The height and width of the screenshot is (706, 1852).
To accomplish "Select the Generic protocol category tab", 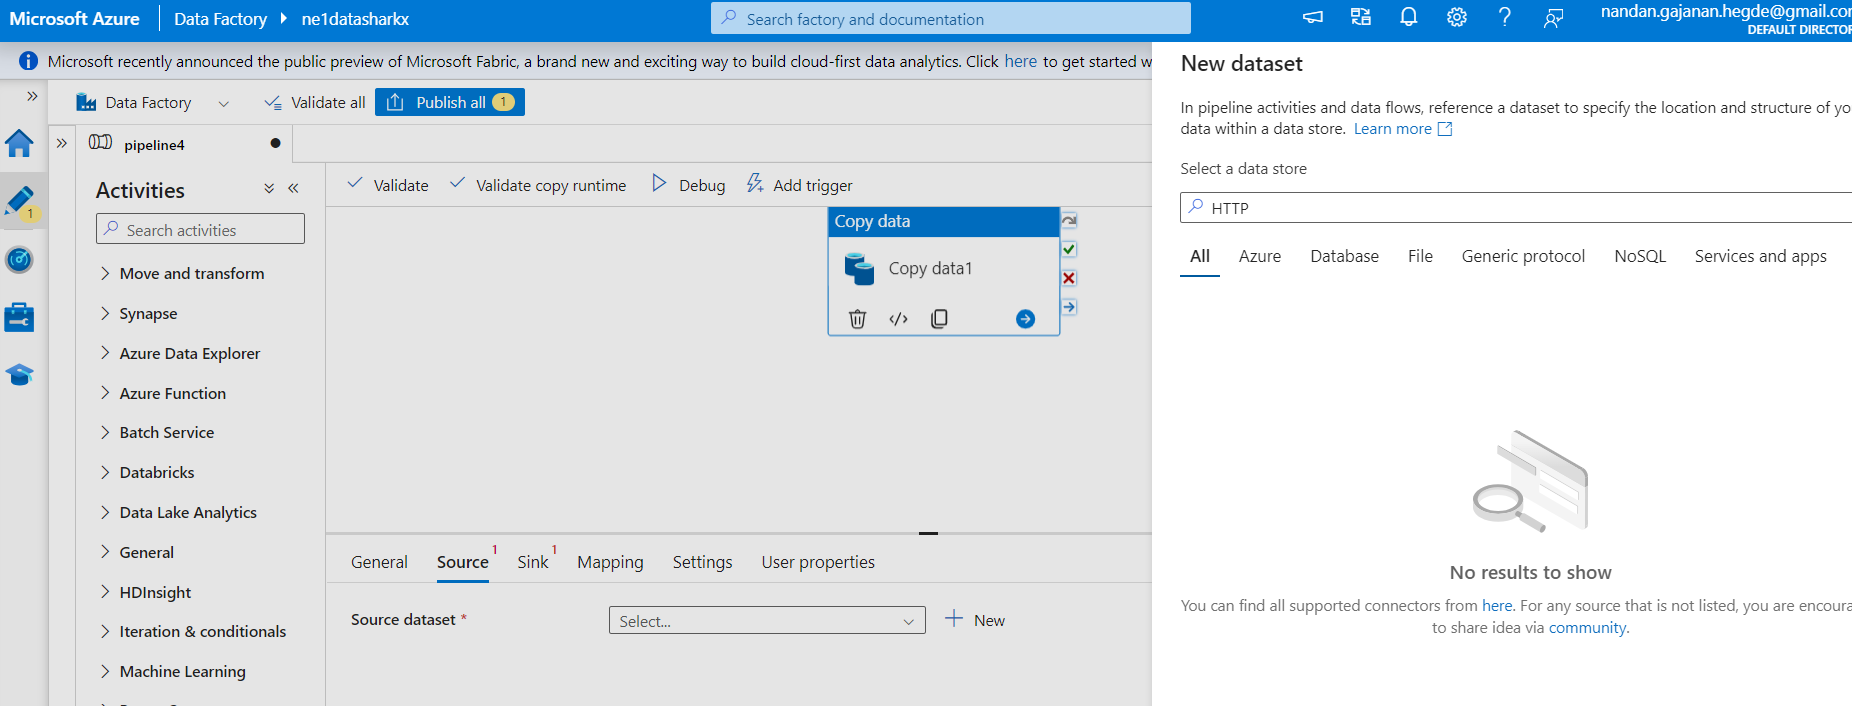I will 1523,256.
